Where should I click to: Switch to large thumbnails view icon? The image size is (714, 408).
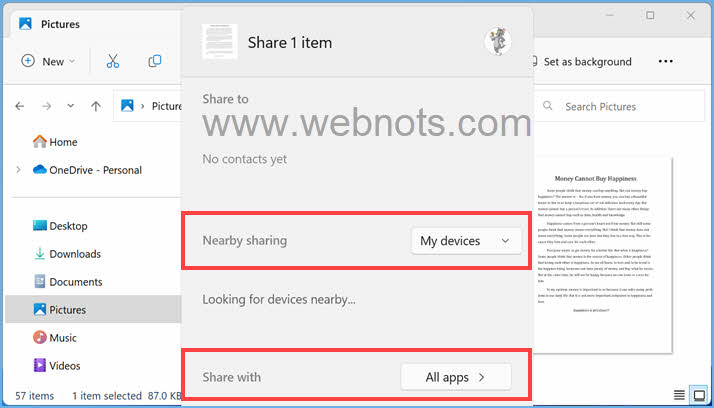click(x=700, y=396)
